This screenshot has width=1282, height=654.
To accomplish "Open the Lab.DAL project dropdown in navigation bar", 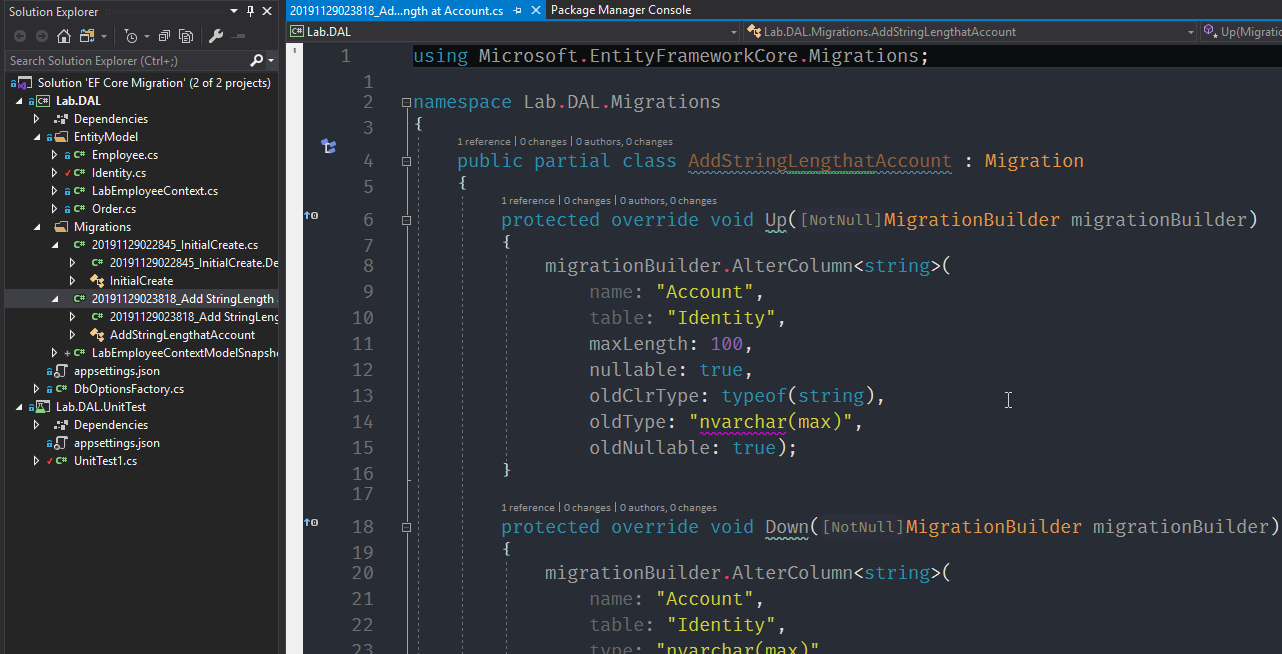I will tap(733, 32).
